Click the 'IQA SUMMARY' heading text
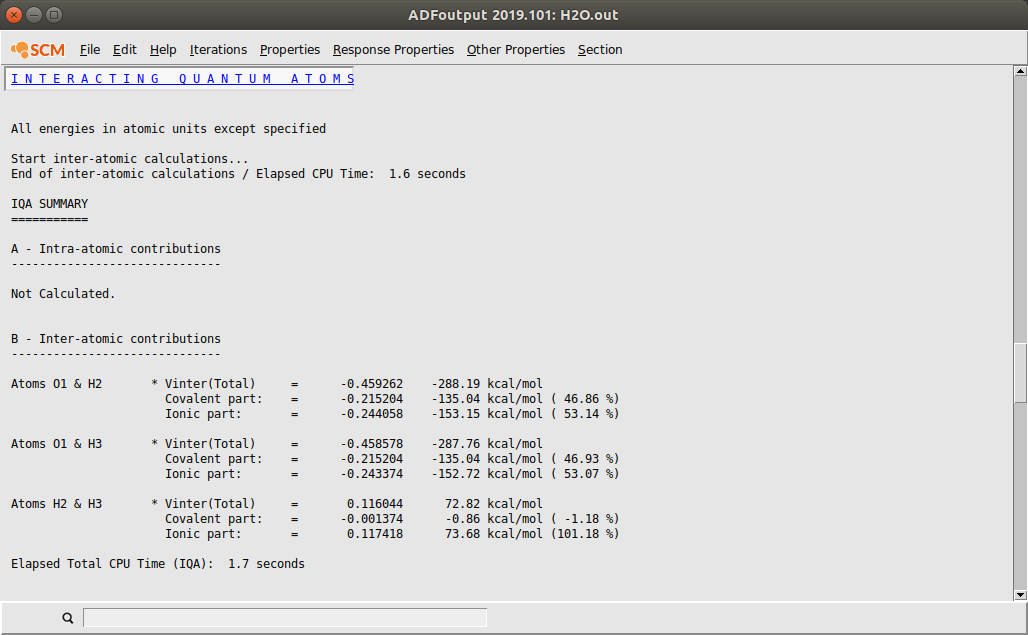This screenshot has height=635, width=1028. tap(49, 204)
